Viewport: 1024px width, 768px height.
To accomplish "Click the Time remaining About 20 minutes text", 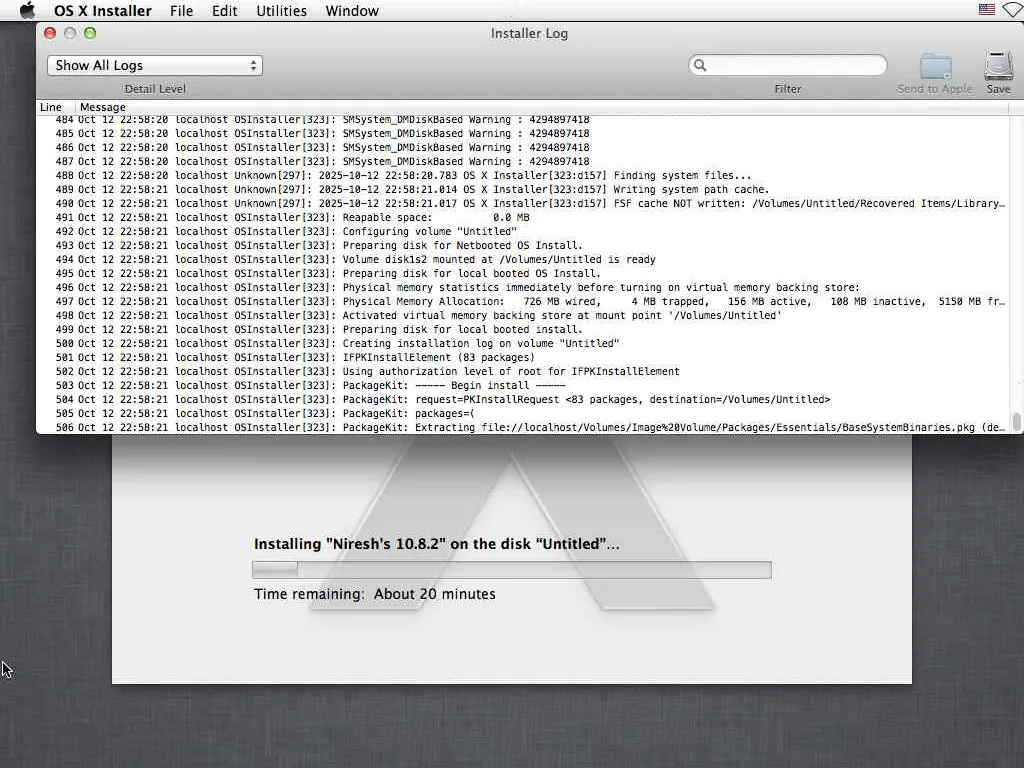I will pos(374,594).
